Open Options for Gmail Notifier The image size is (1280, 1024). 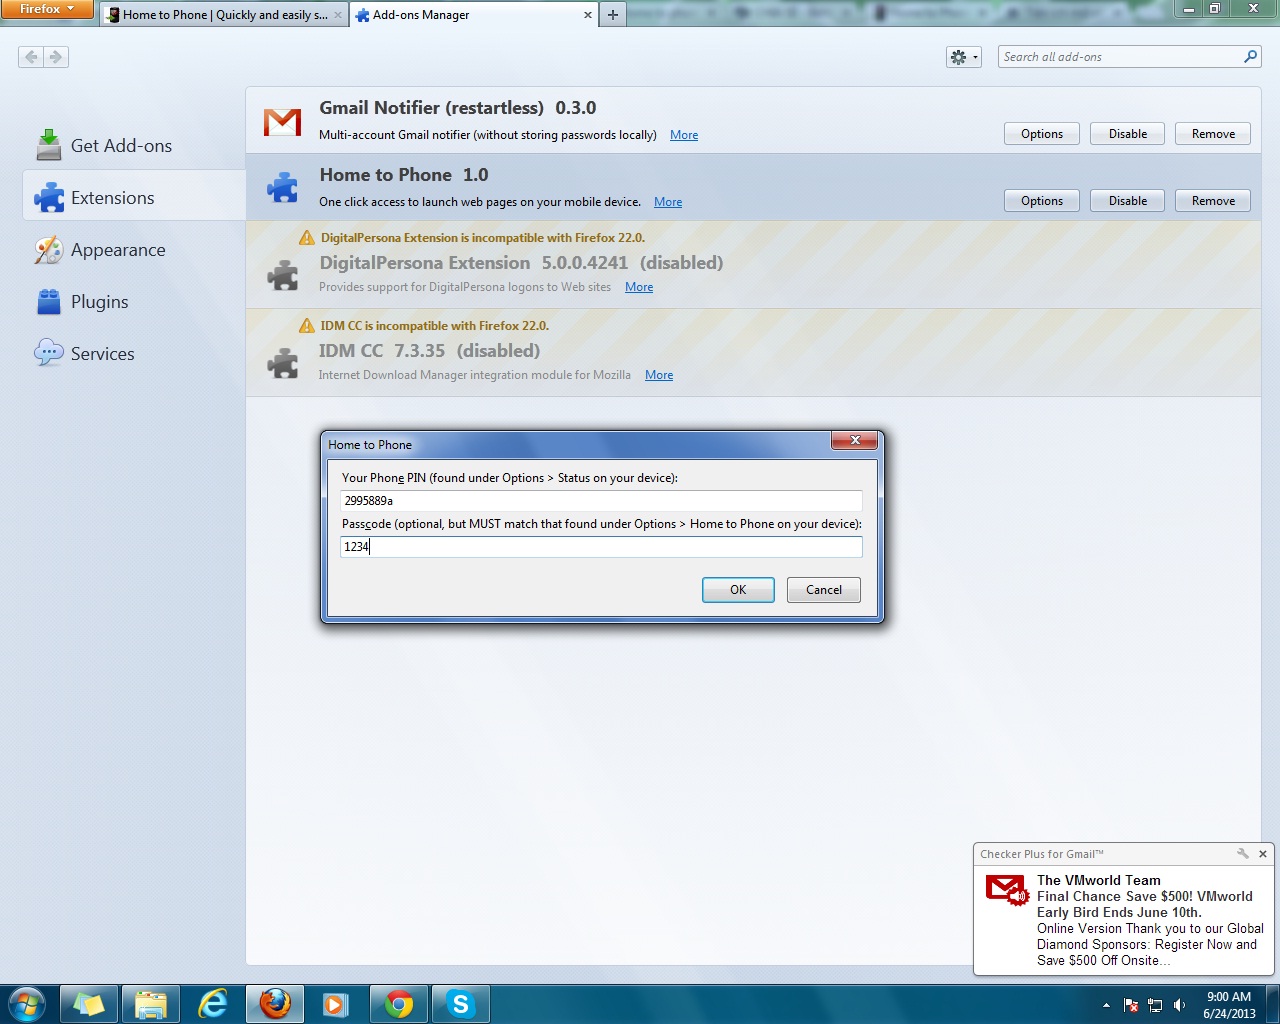pos(1042,134)
